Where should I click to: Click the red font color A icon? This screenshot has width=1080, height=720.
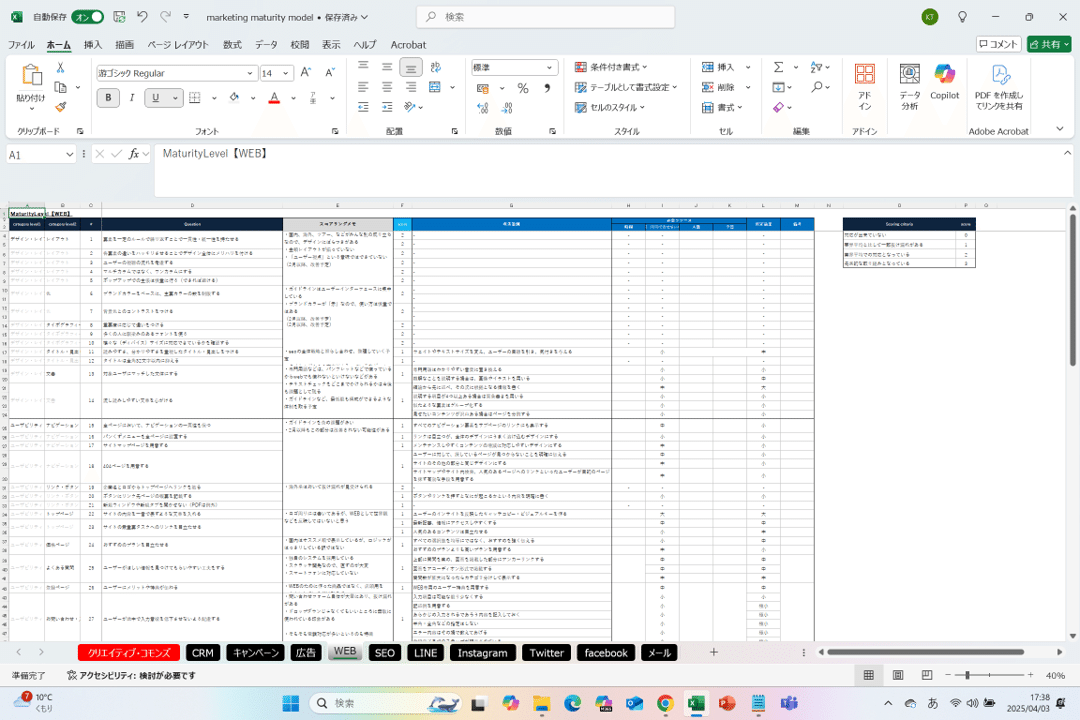274,98
